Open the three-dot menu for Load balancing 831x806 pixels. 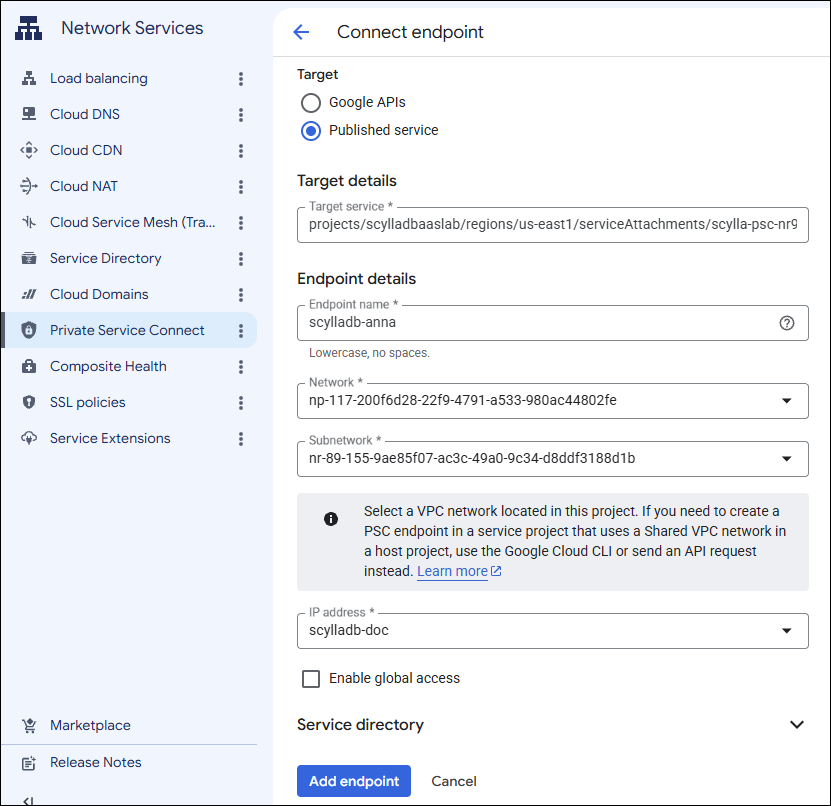pyautogui.click(x=241, y=79)
